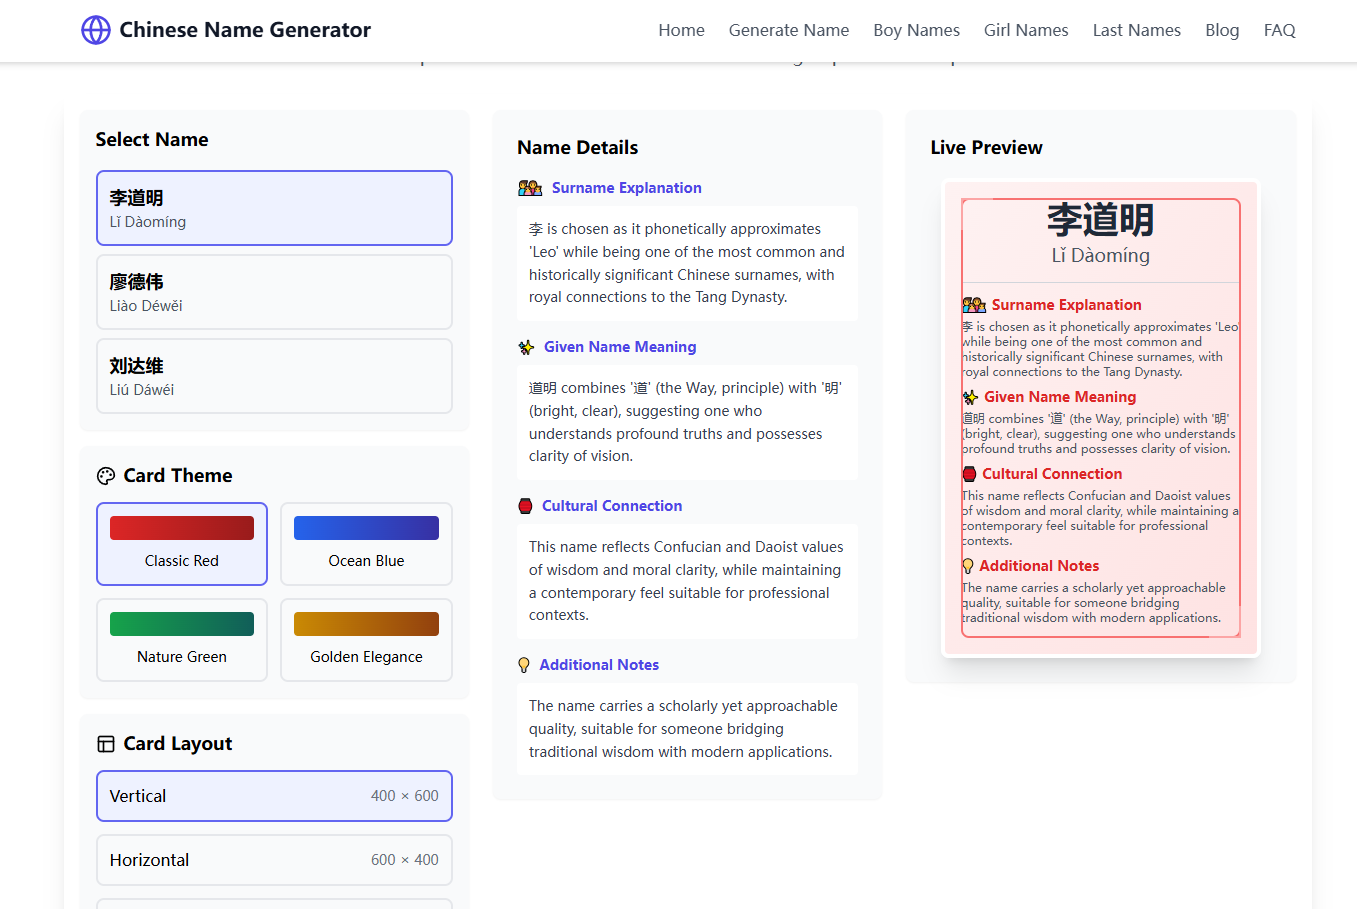Image resolution: width=1357 pixels, height=909 pixels.
Task: Click the Chinese Name Generator globe logo
Action: point(94,30)
